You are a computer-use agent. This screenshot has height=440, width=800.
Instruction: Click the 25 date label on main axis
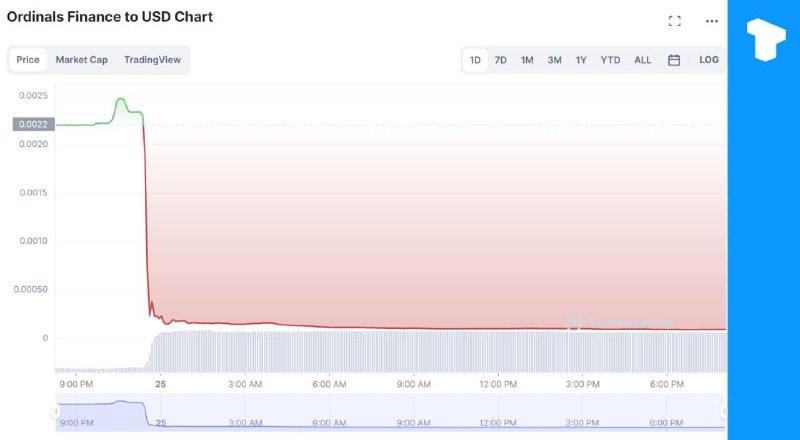click(161, 384)
